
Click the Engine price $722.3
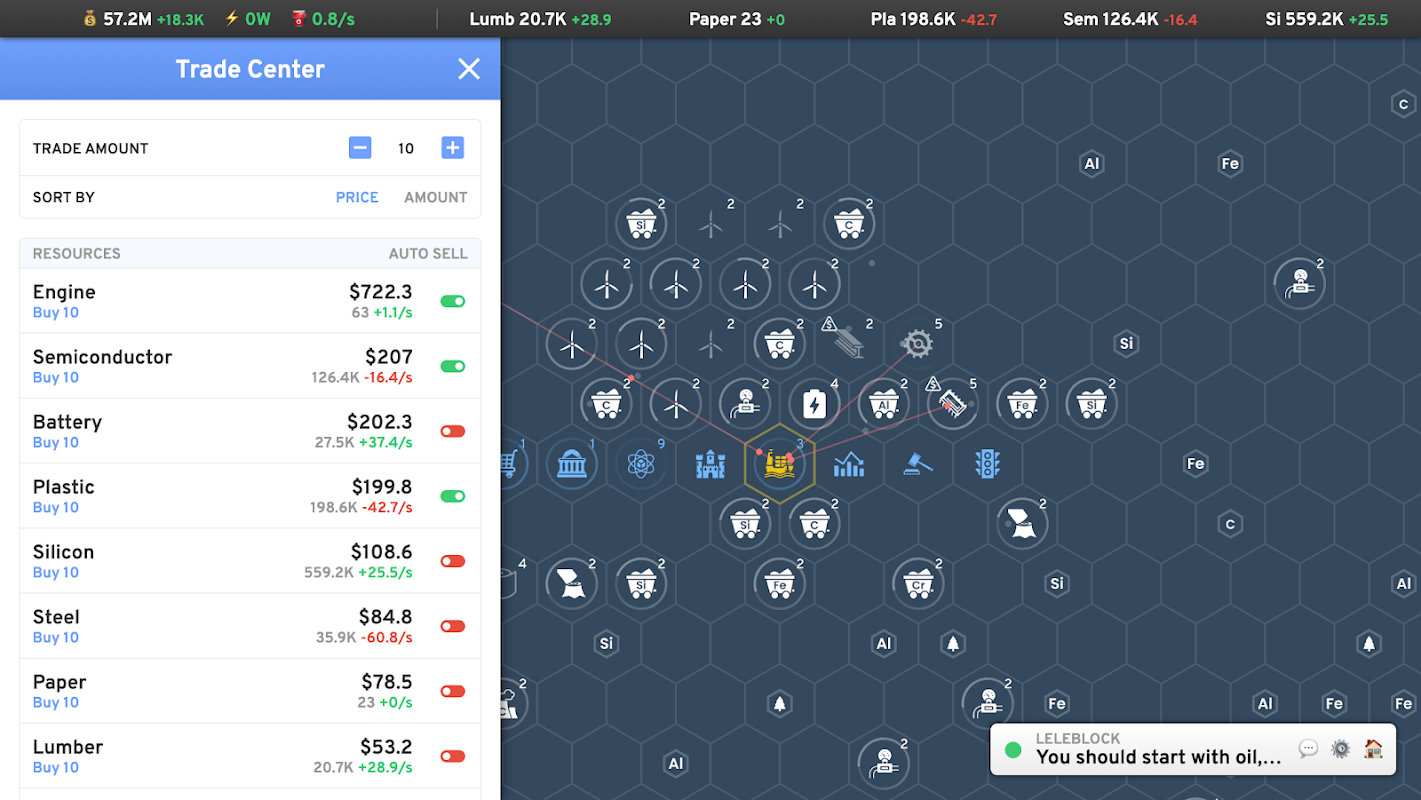(381, 292)
